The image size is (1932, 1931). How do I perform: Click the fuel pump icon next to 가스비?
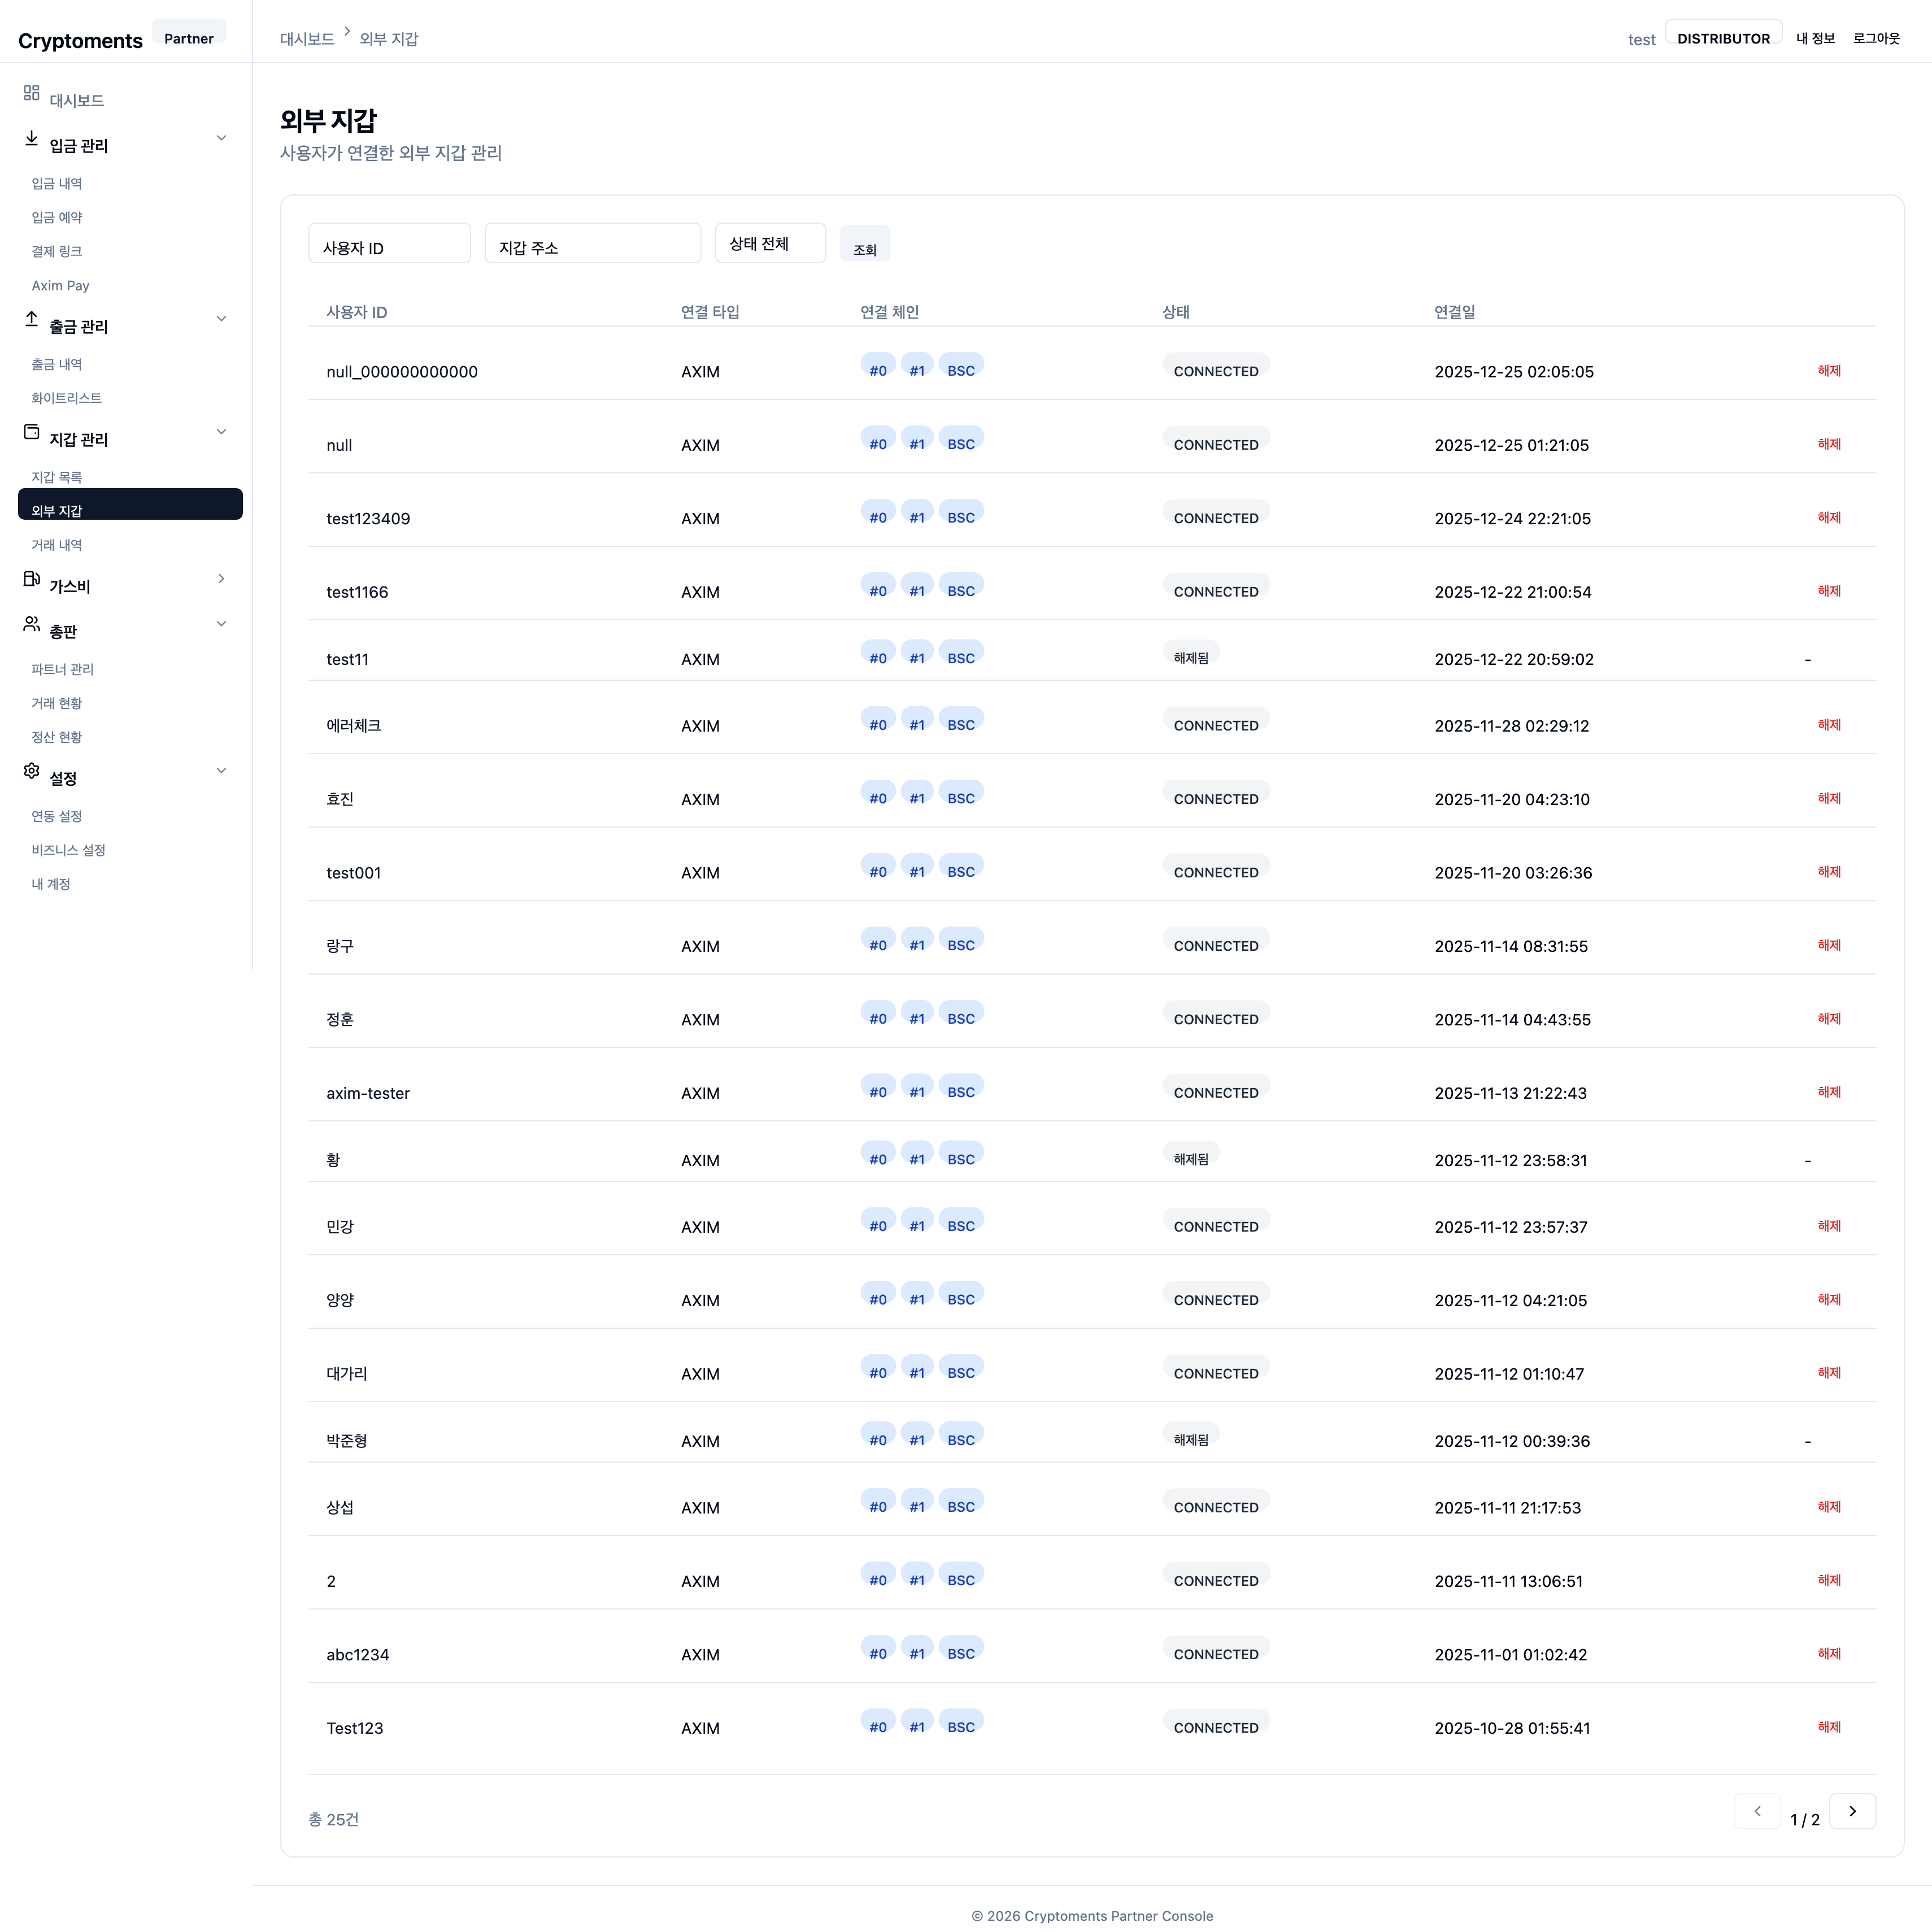tap(31, 579)
